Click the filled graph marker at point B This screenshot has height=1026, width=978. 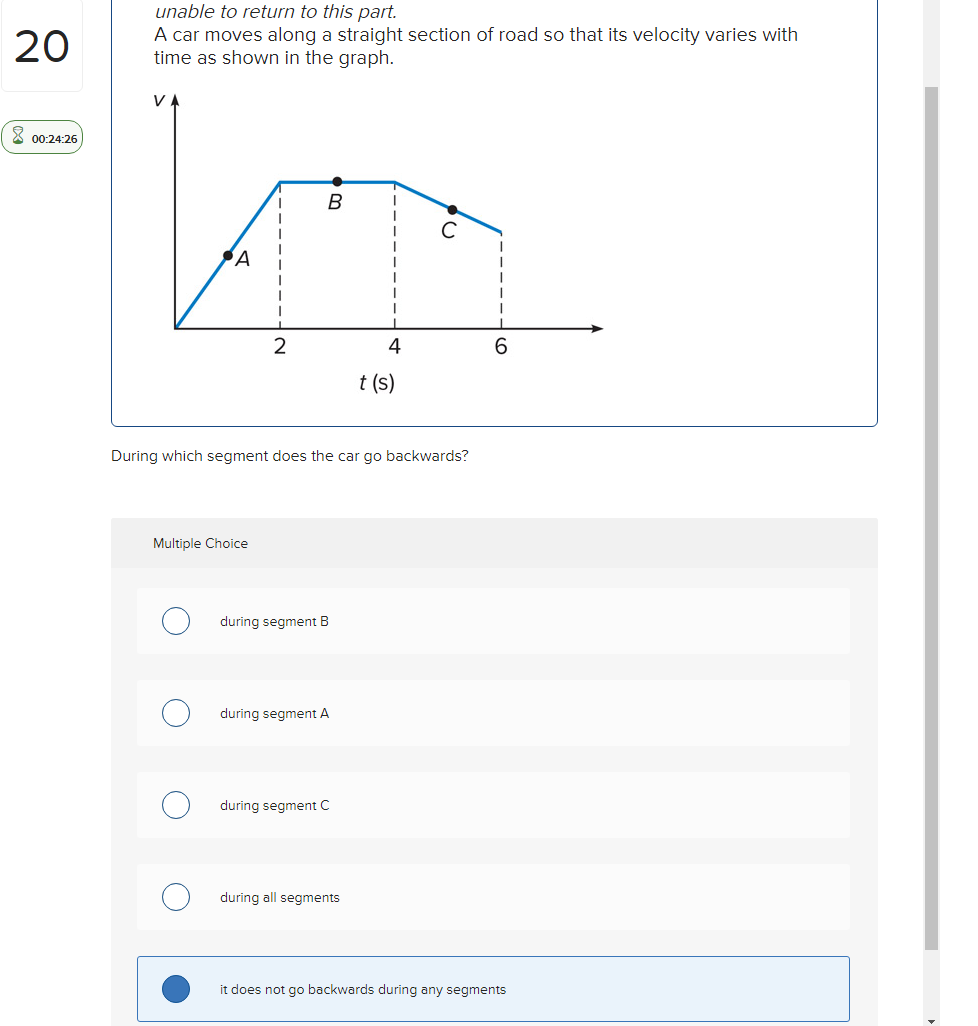click(337, 182)
